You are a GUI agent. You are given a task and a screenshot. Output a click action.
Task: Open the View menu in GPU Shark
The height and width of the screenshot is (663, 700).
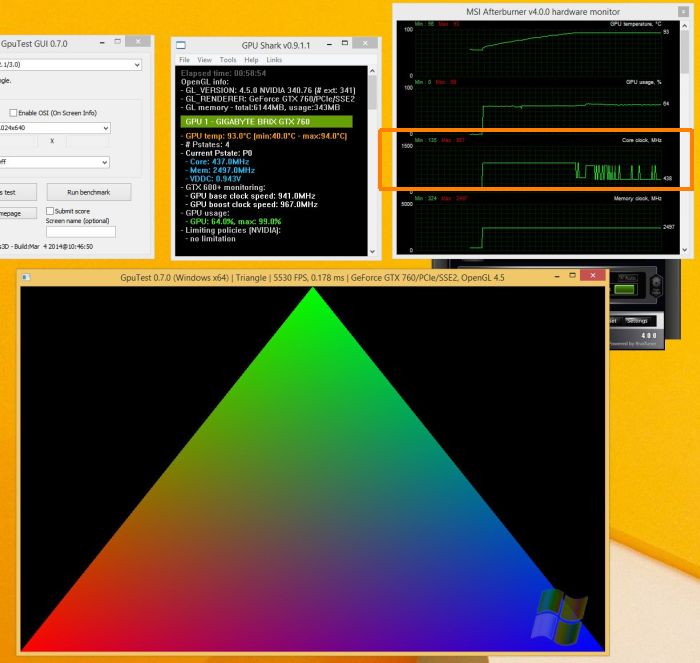(x=204, y=60)
